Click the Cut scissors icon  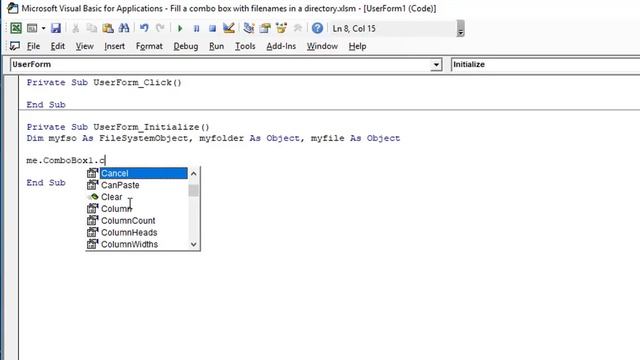[76, 28]
